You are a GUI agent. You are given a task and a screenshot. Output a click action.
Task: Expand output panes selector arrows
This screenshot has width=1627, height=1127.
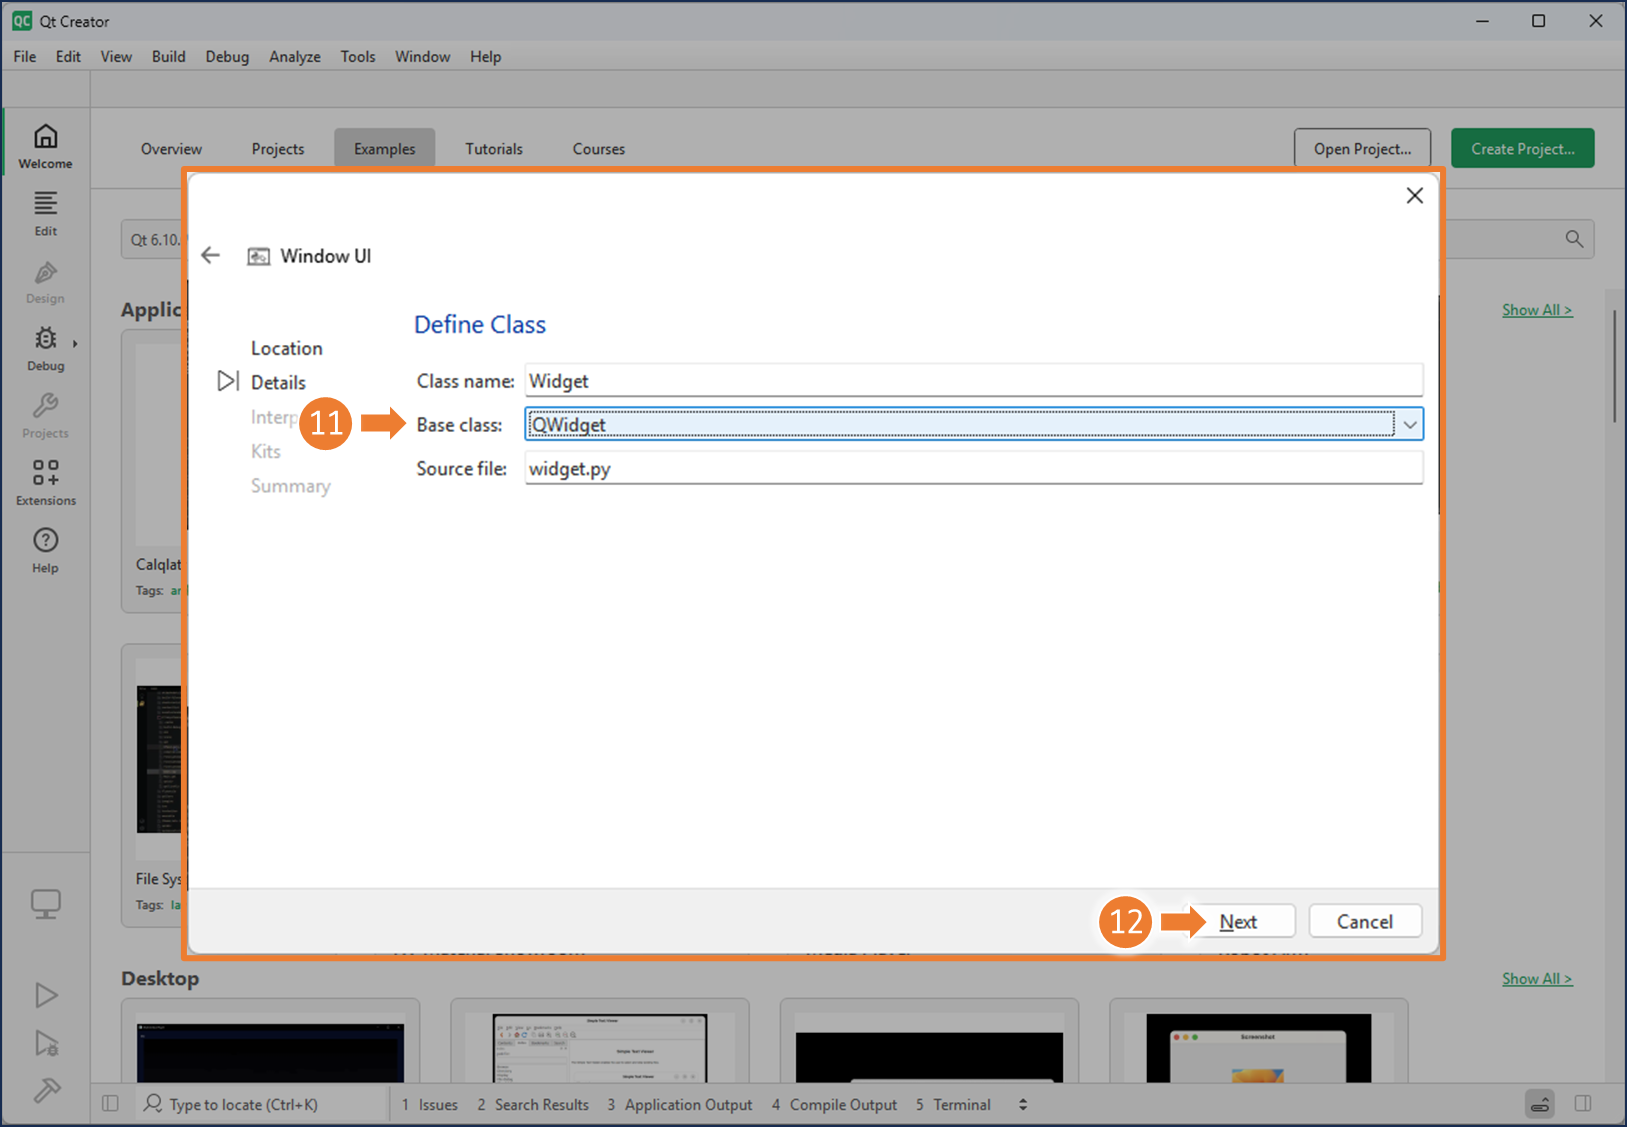1022,1104
